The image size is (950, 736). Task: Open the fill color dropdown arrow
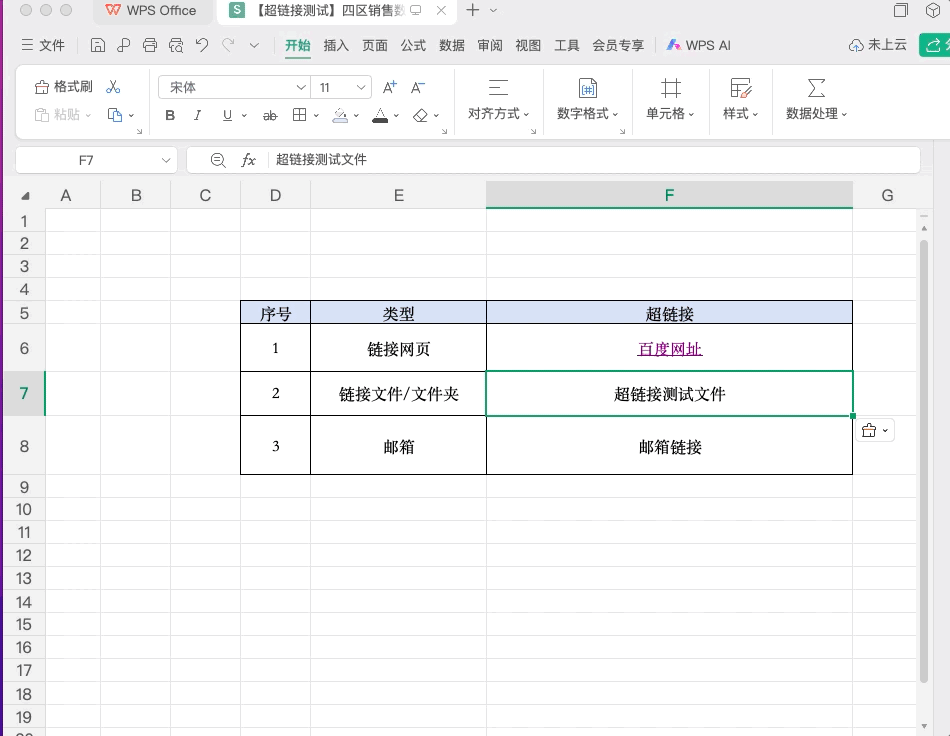[356, 115]
